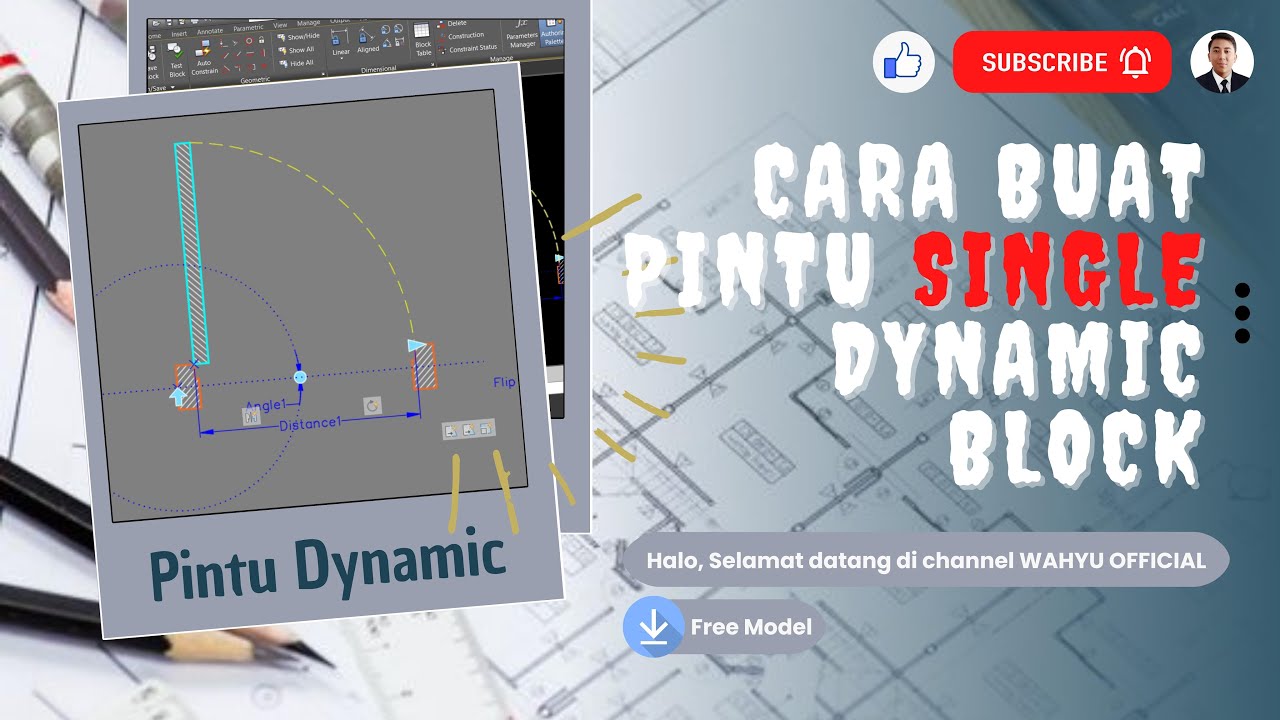Switch to the Insert ribbon tab
This screenshot has width=1280, height=720.
pyautogui.click(x=179, y=34)
